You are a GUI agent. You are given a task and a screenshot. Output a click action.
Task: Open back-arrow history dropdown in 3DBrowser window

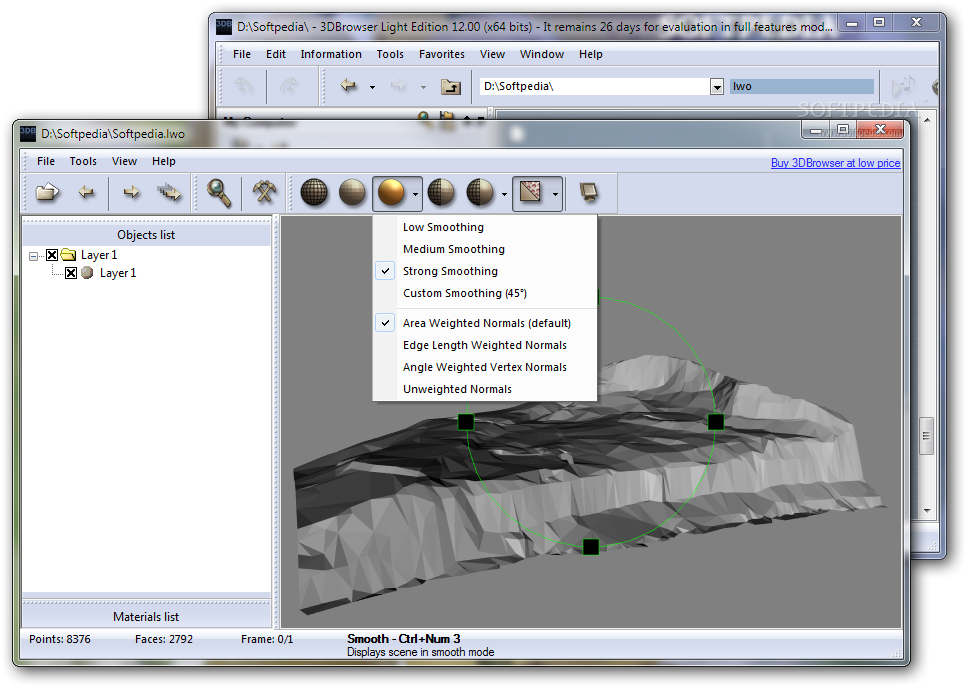[372, 87]
